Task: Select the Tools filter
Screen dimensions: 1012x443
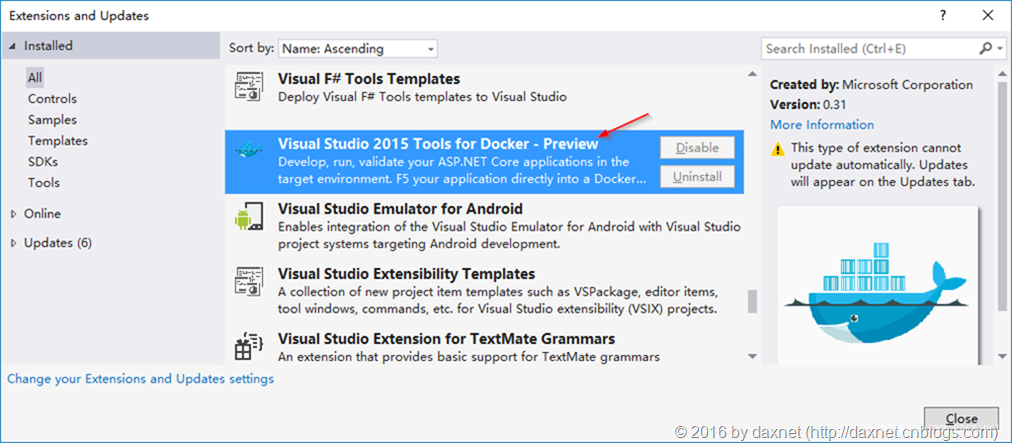Action: [44, 183]
